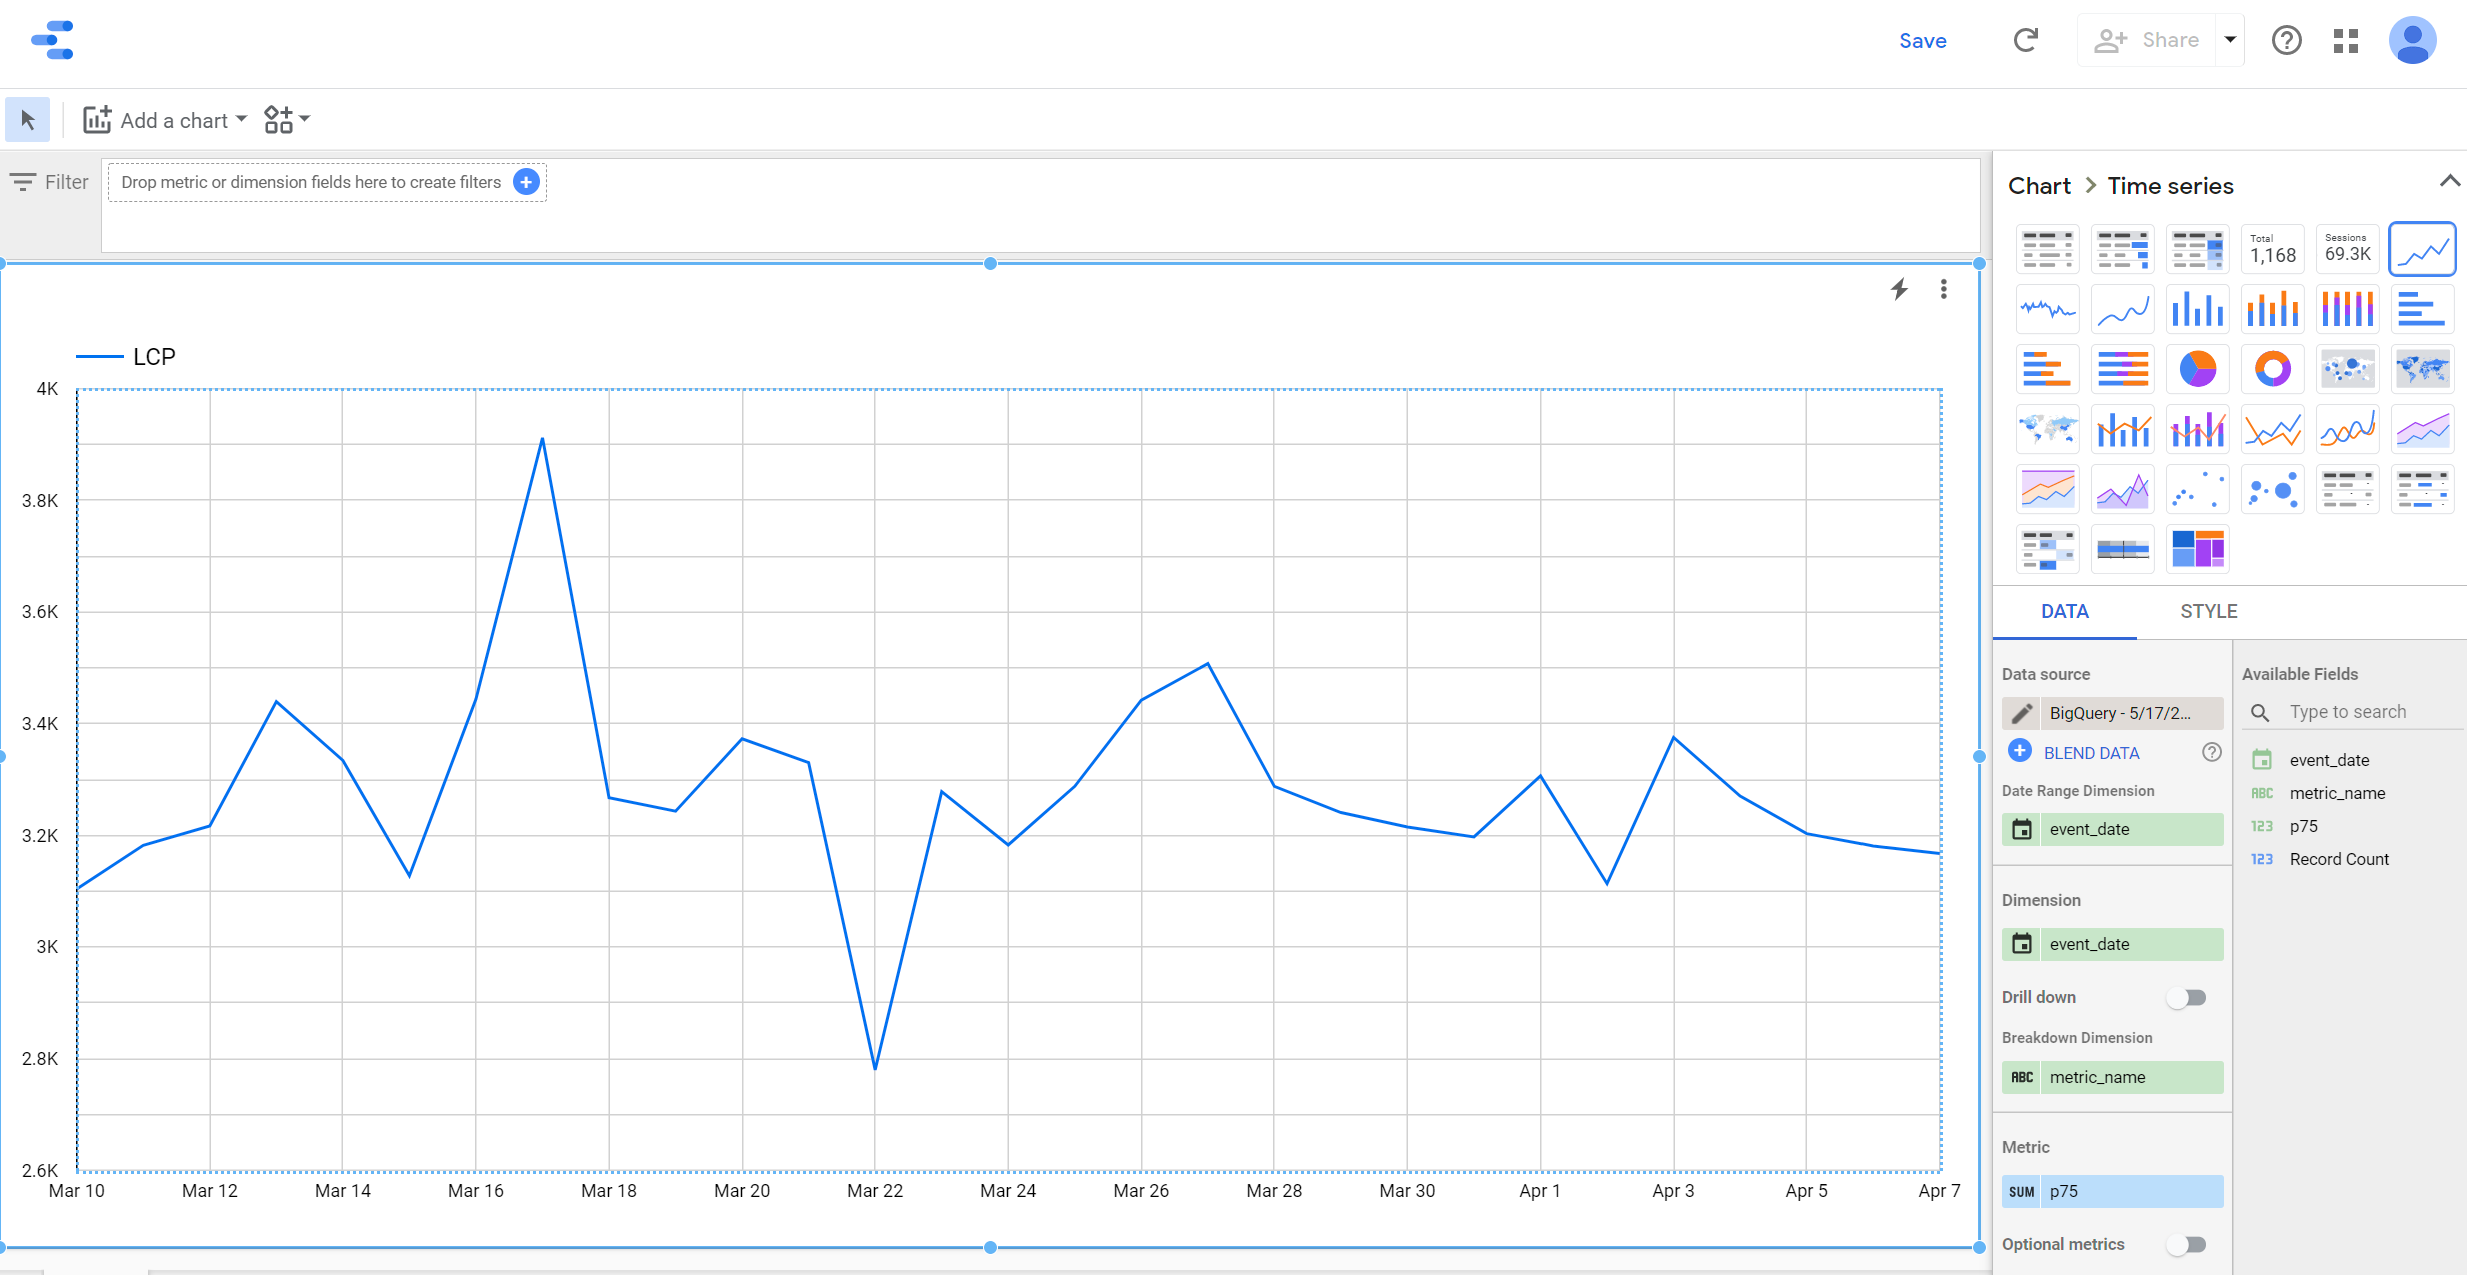Enable the data blending toggle
2467x1275 pixels.
tap(2021, 750)
